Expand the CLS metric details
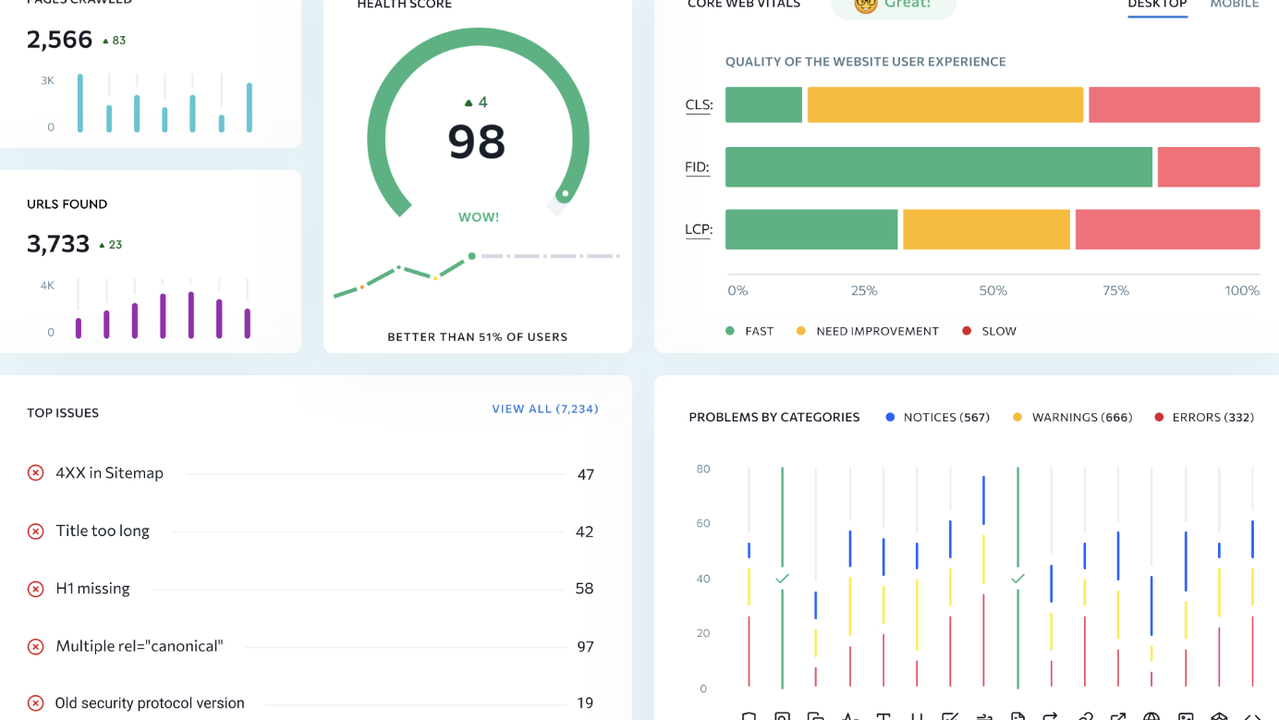 pos(698,105)
